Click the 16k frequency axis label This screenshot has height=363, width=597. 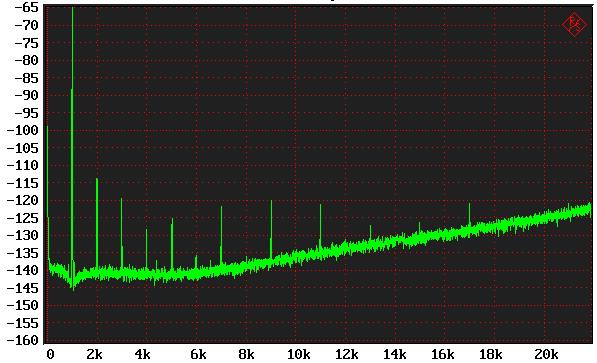pos(442,355)
